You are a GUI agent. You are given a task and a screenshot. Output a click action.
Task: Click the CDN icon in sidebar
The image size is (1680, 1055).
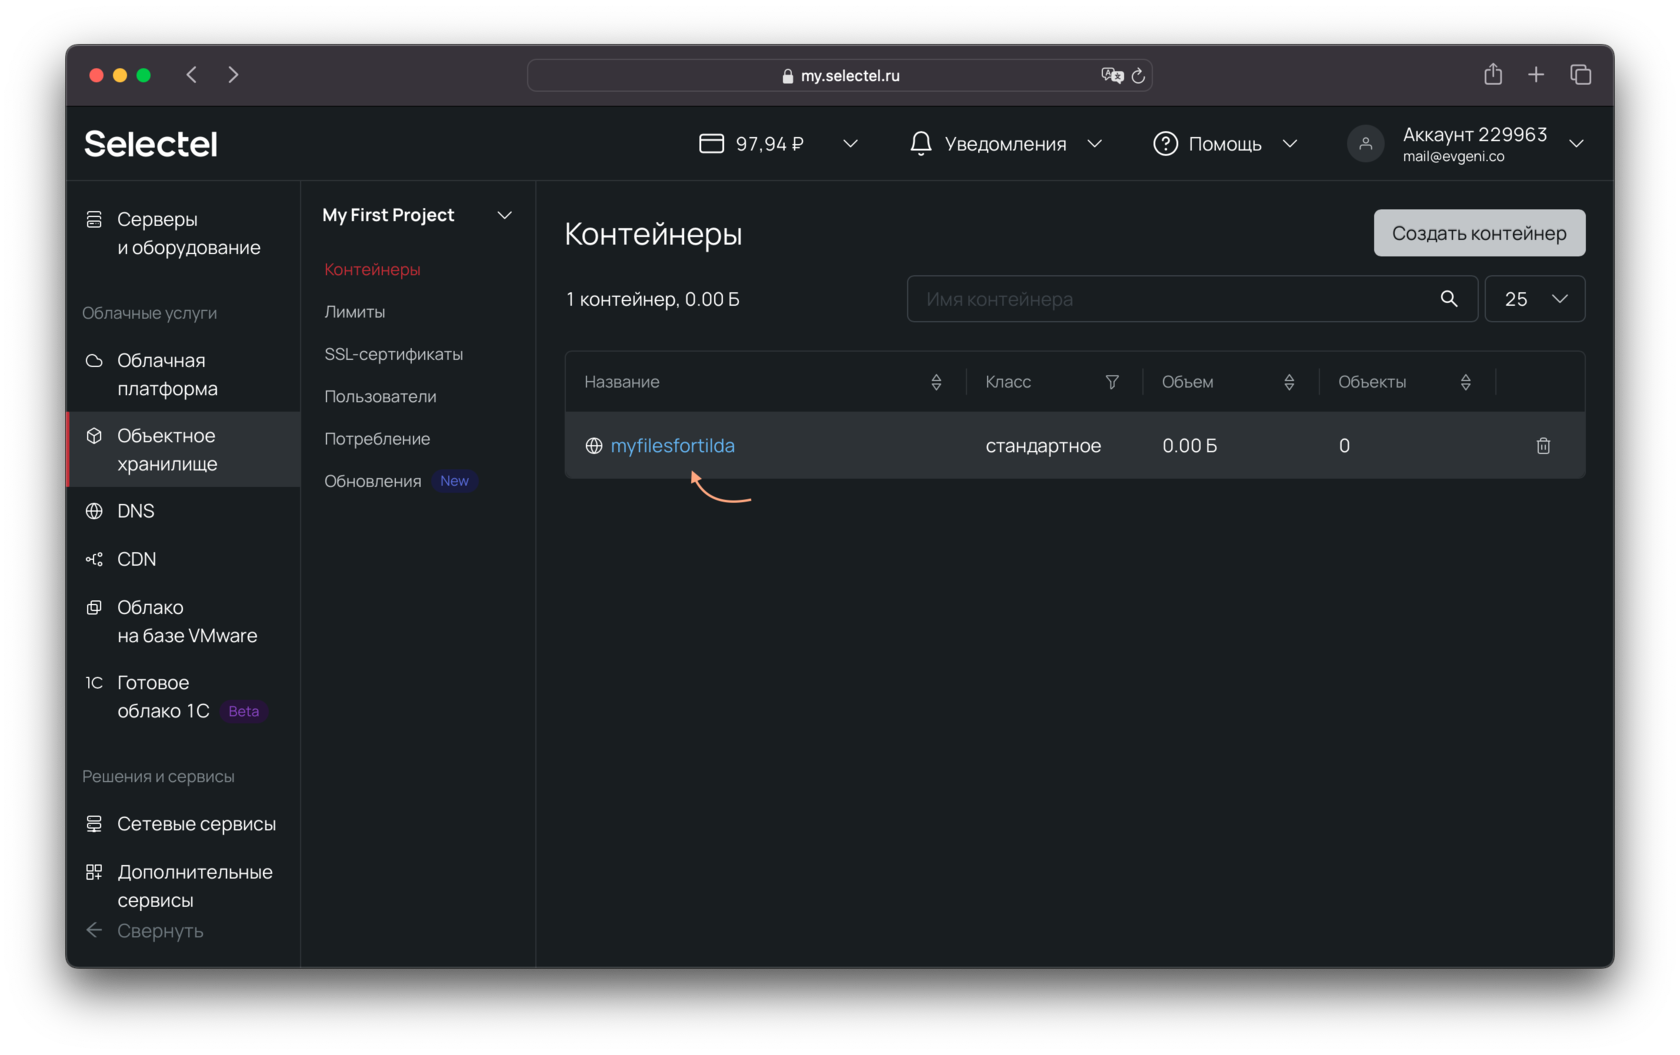coord(94,559)
